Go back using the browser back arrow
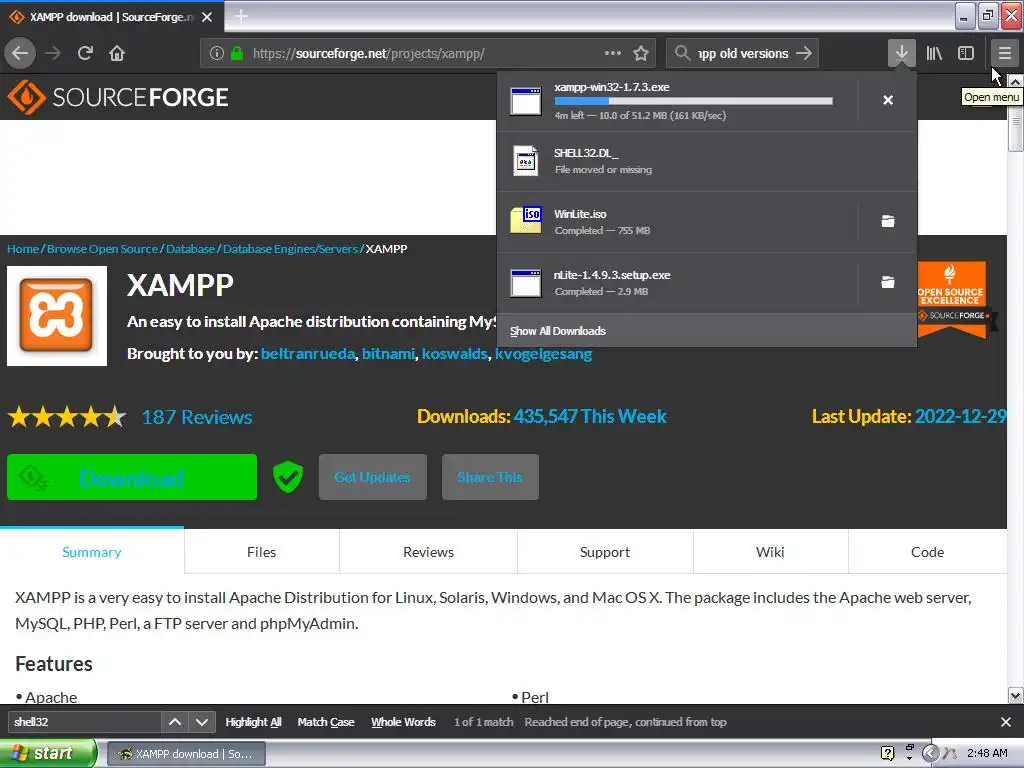The image size is (1024, 768). [20, 53]
